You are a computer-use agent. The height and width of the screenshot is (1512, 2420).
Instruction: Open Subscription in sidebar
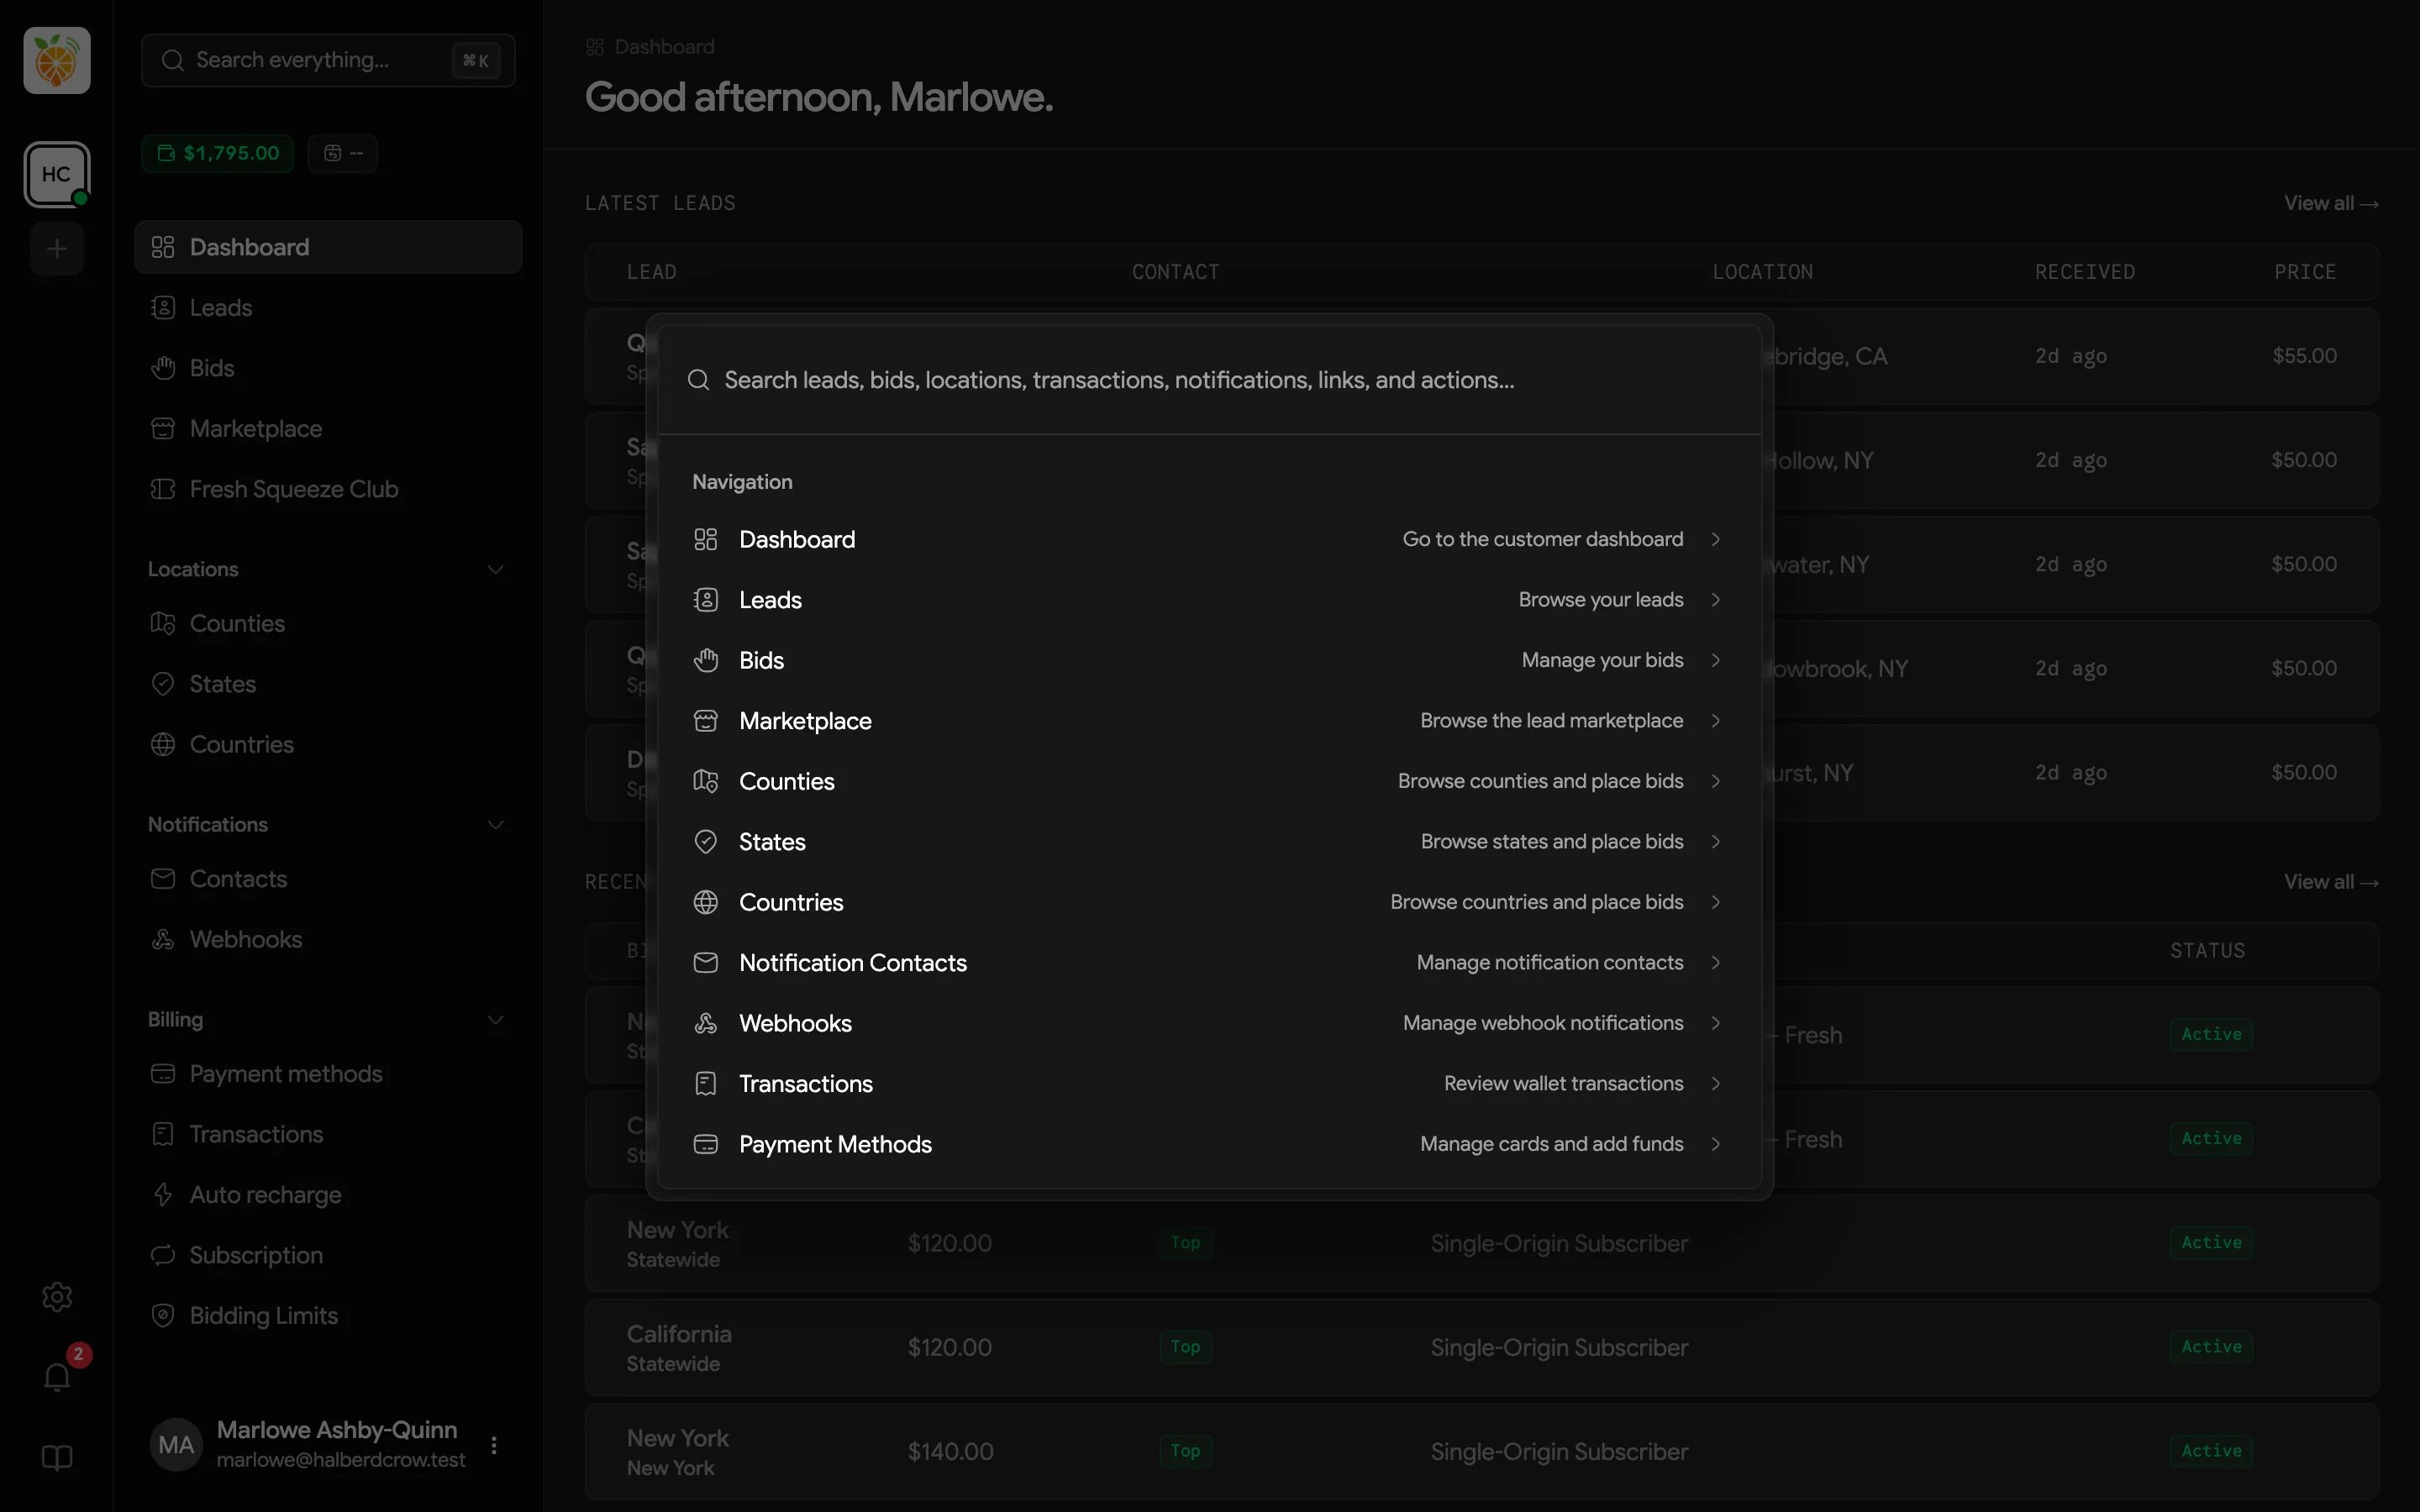(x=328, y=1255)
